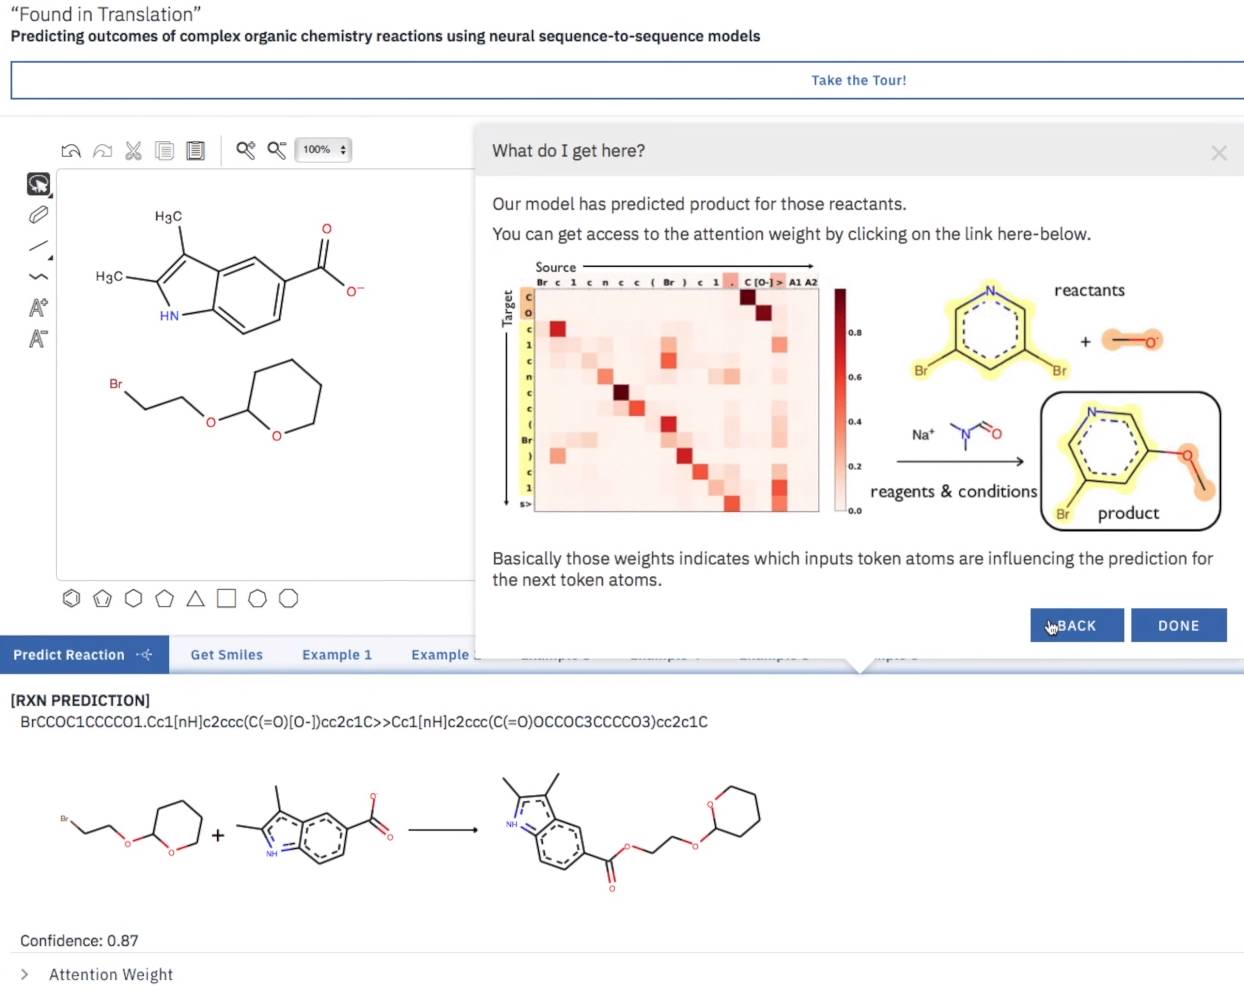This screenshot has height=990, width=1244.
Task: Select the cyclopropane triangle template
Action: tap(196, 598)
